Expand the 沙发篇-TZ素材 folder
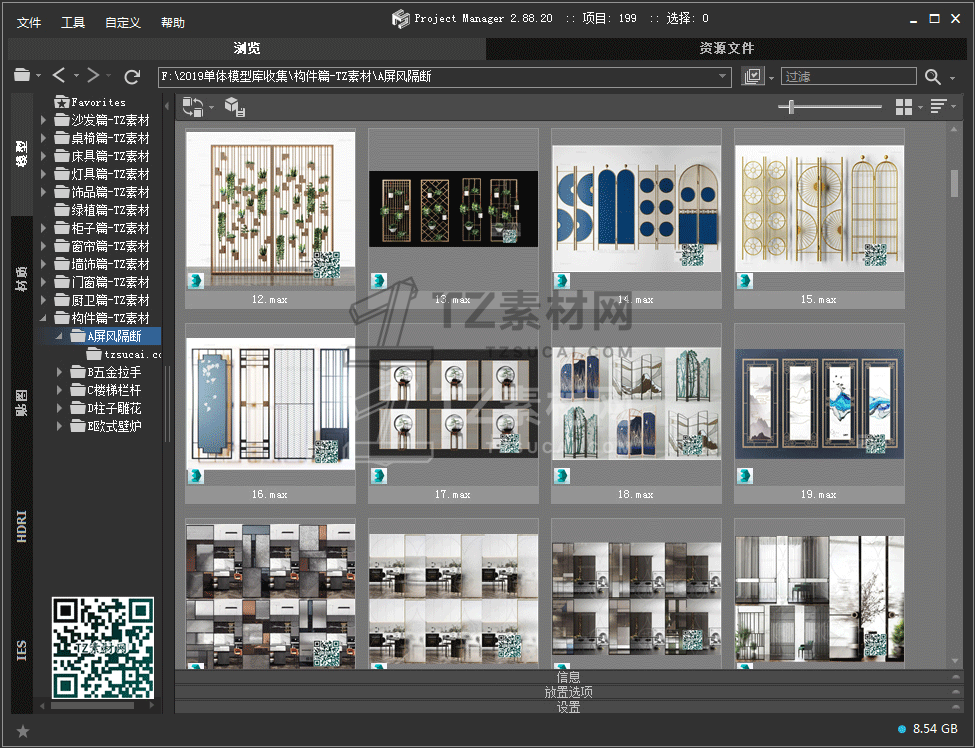Screen dimensions: 975x748 tap(44, 120)
